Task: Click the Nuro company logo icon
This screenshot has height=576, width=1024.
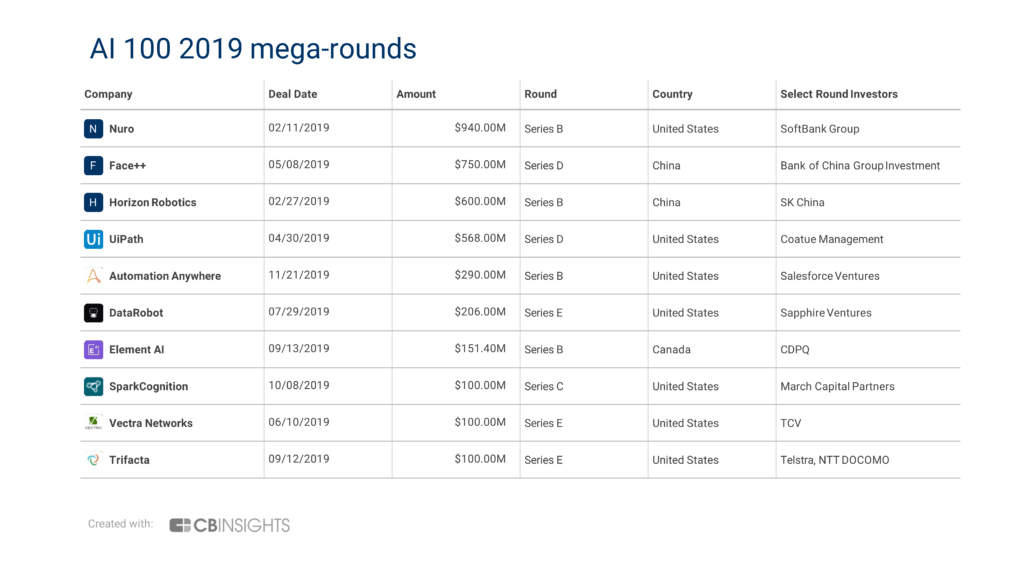Action: [x=93, y=129]
